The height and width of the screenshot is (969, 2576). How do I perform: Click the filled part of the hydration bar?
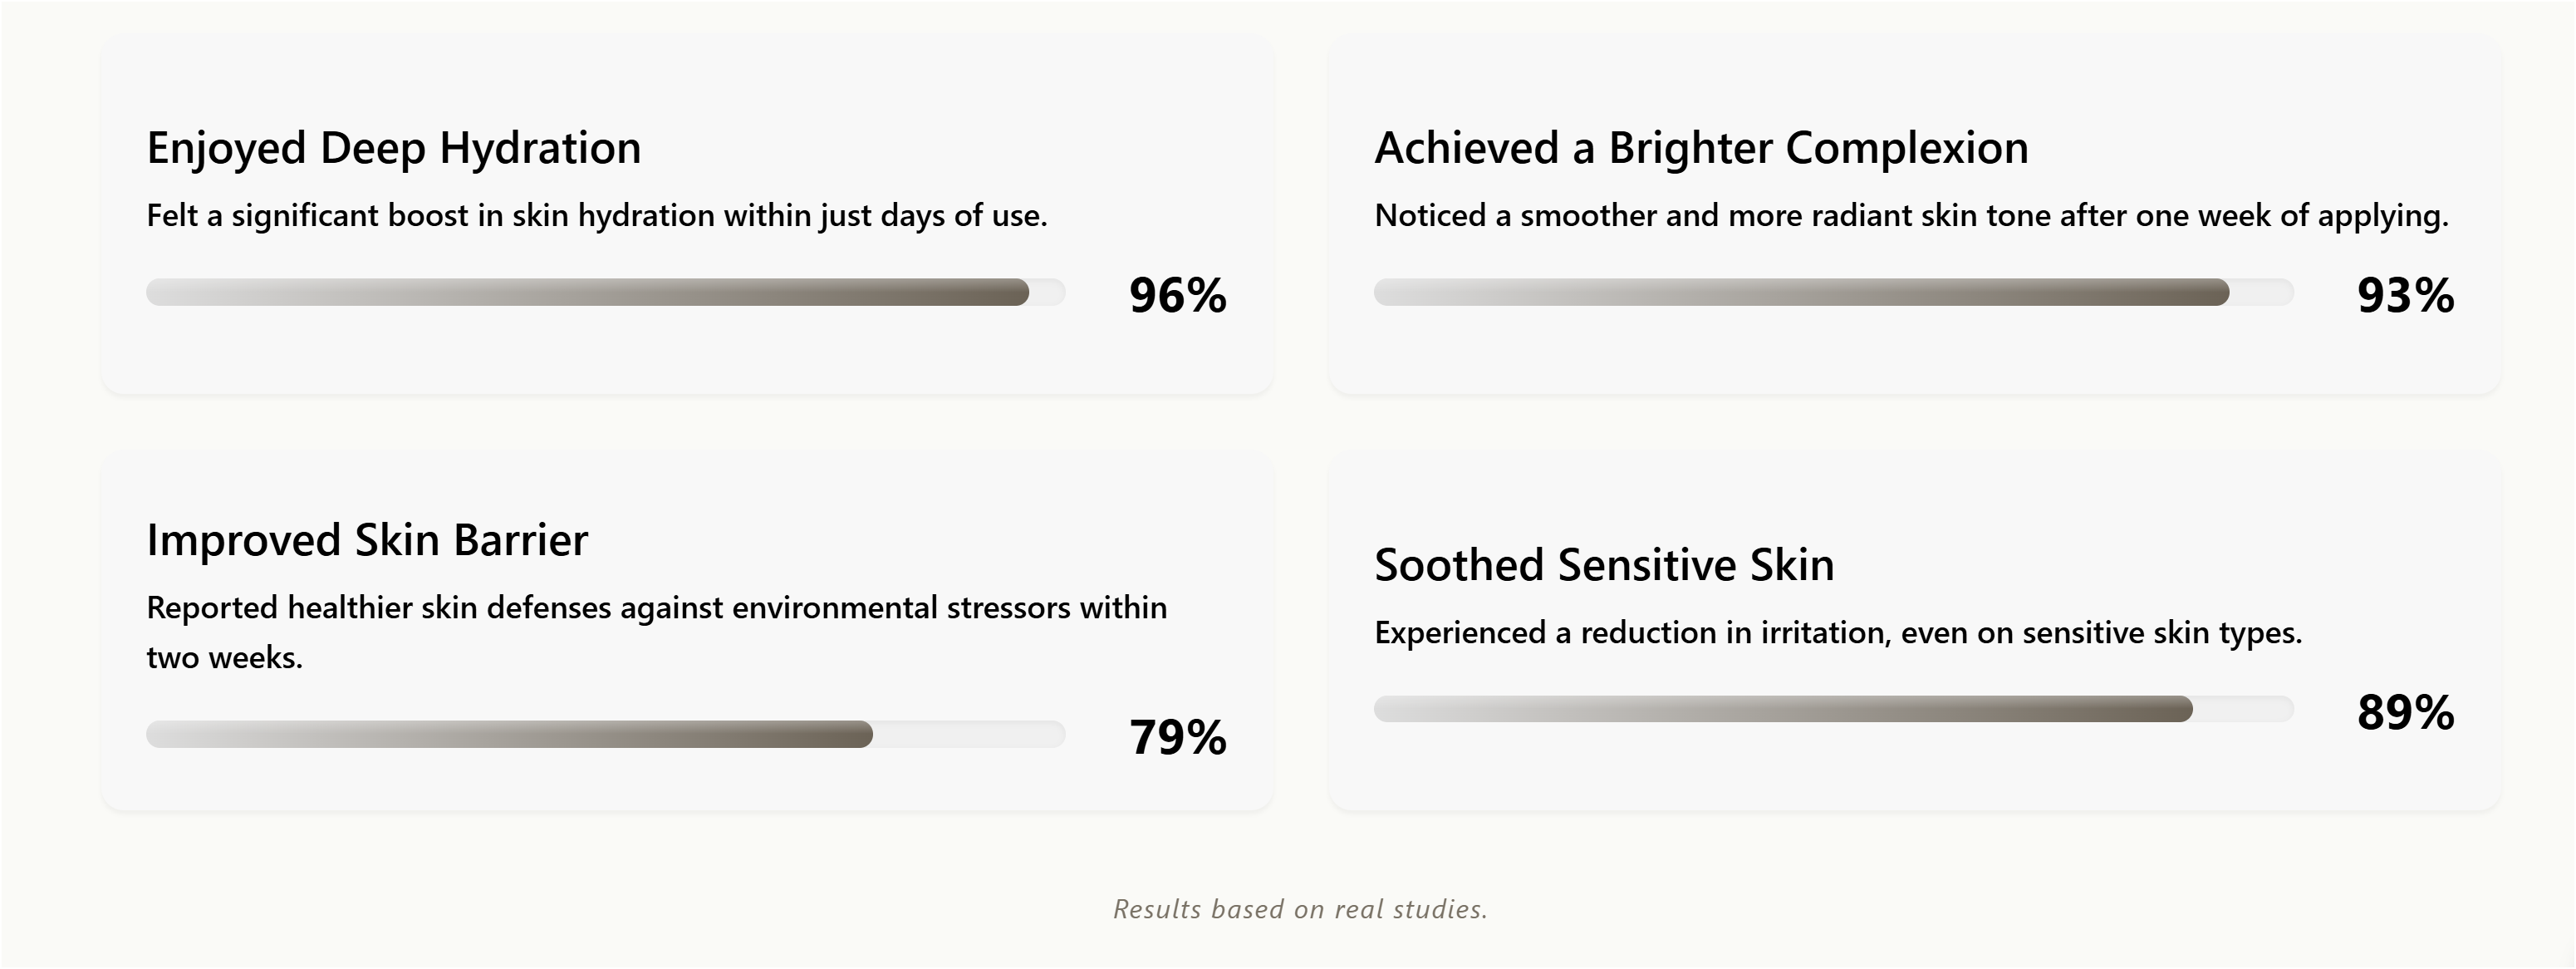tap(587, 293)
